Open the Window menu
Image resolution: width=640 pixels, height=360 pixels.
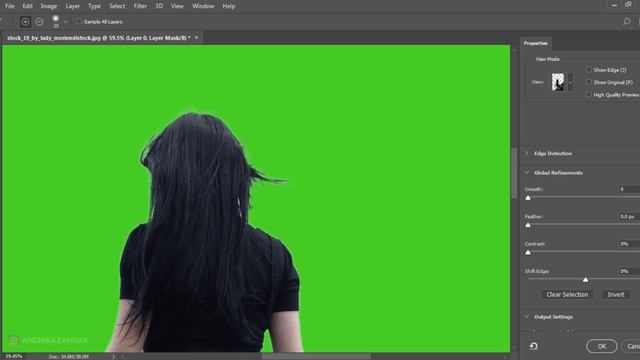pos(203,6)
